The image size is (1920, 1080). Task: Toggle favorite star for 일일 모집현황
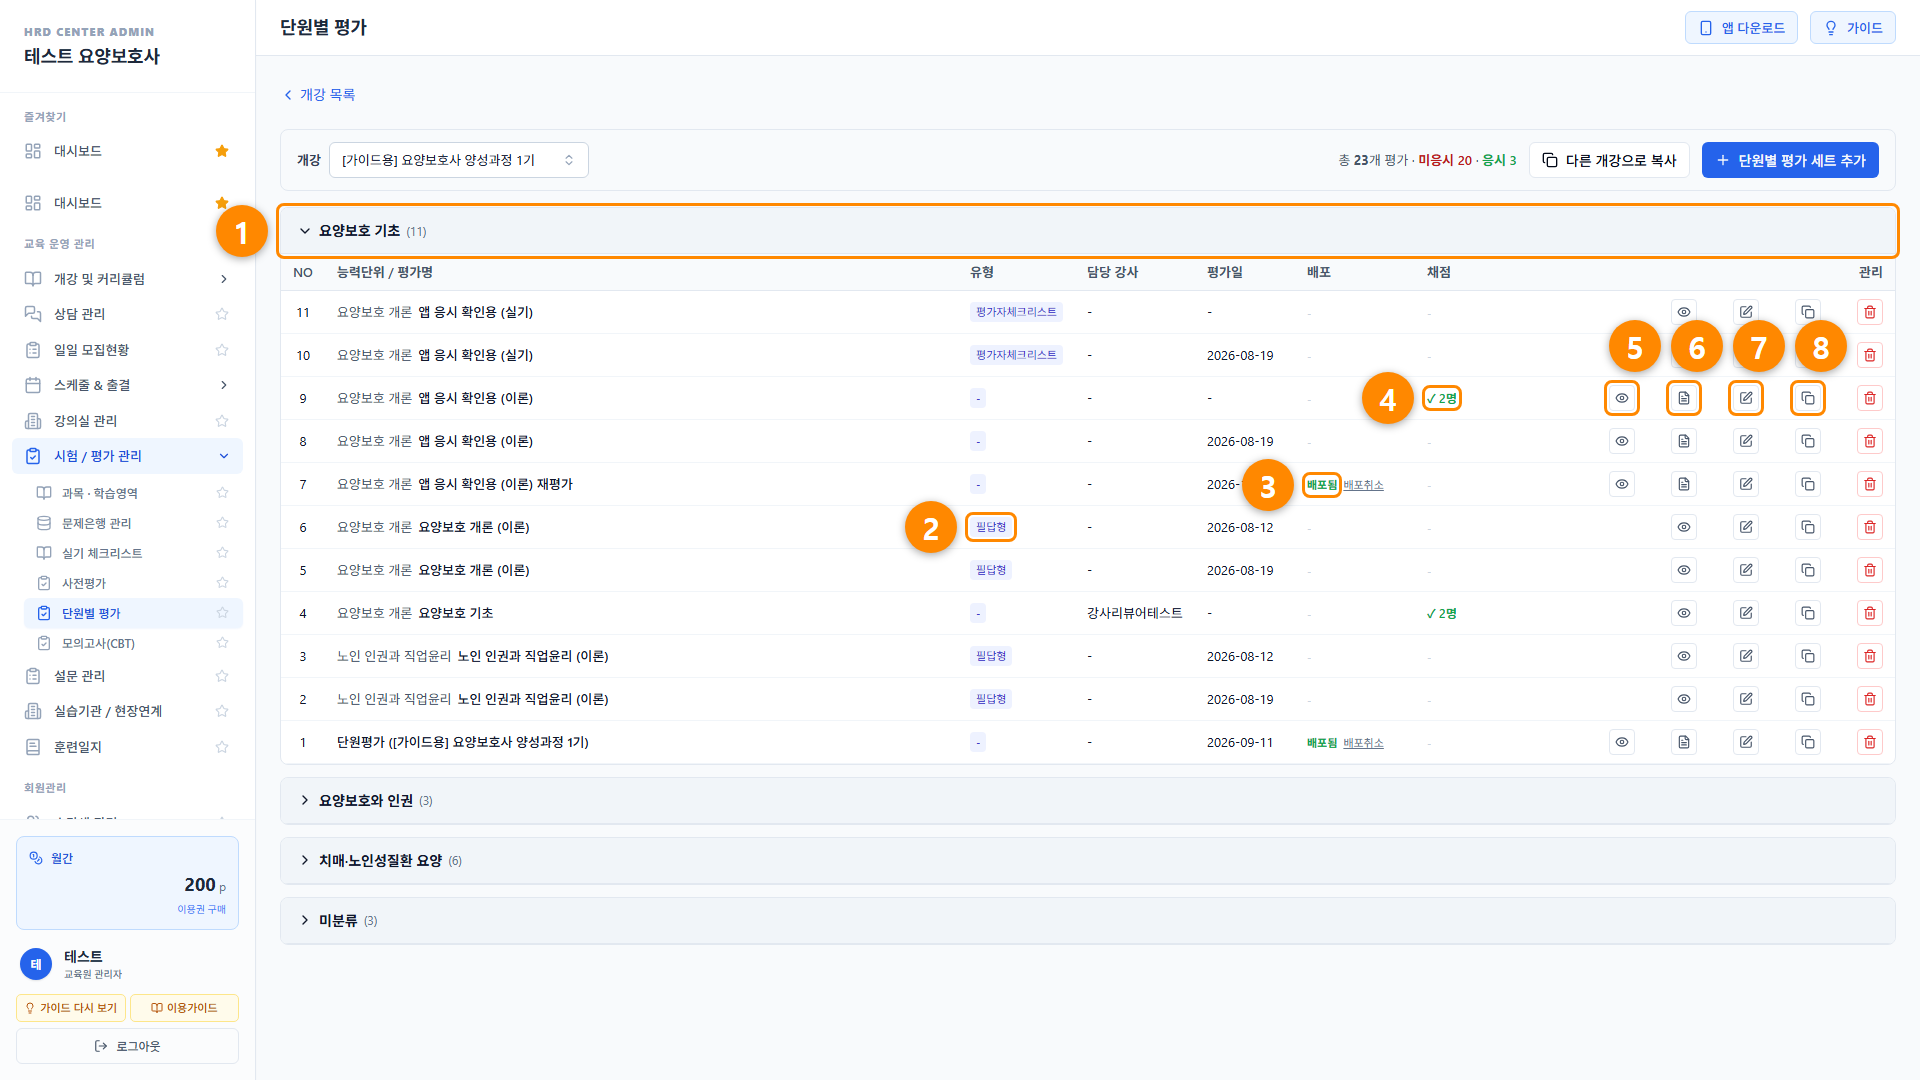tap(222, 350)
